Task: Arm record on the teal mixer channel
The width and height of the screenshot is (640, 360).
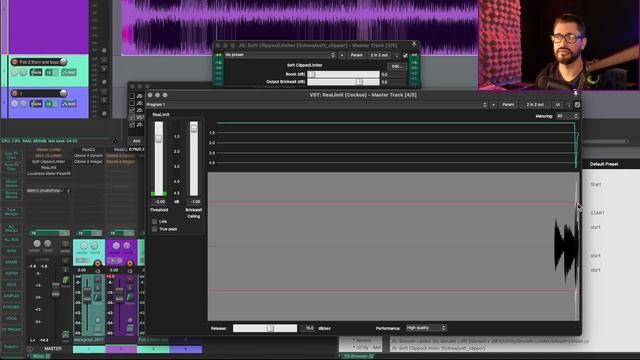Action: (x=98, y=264)
